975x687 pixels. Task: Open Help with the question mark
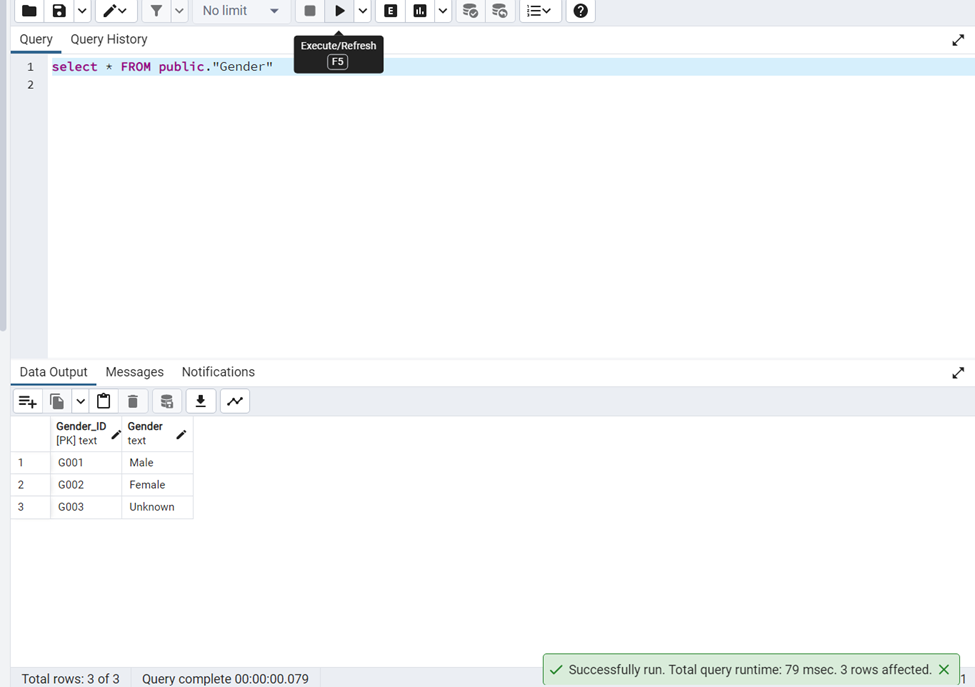coord(581,11)
